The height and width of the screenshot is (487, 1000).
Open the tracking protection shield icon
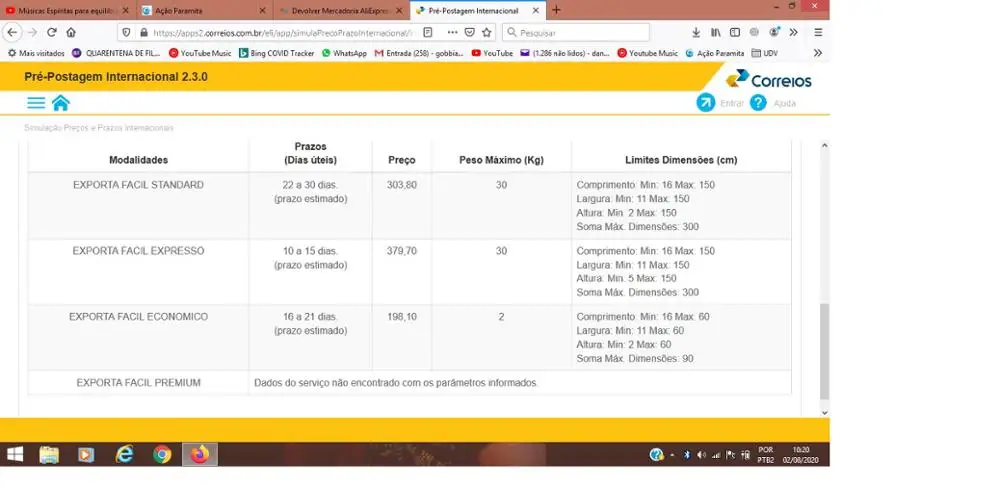point(126,33)
